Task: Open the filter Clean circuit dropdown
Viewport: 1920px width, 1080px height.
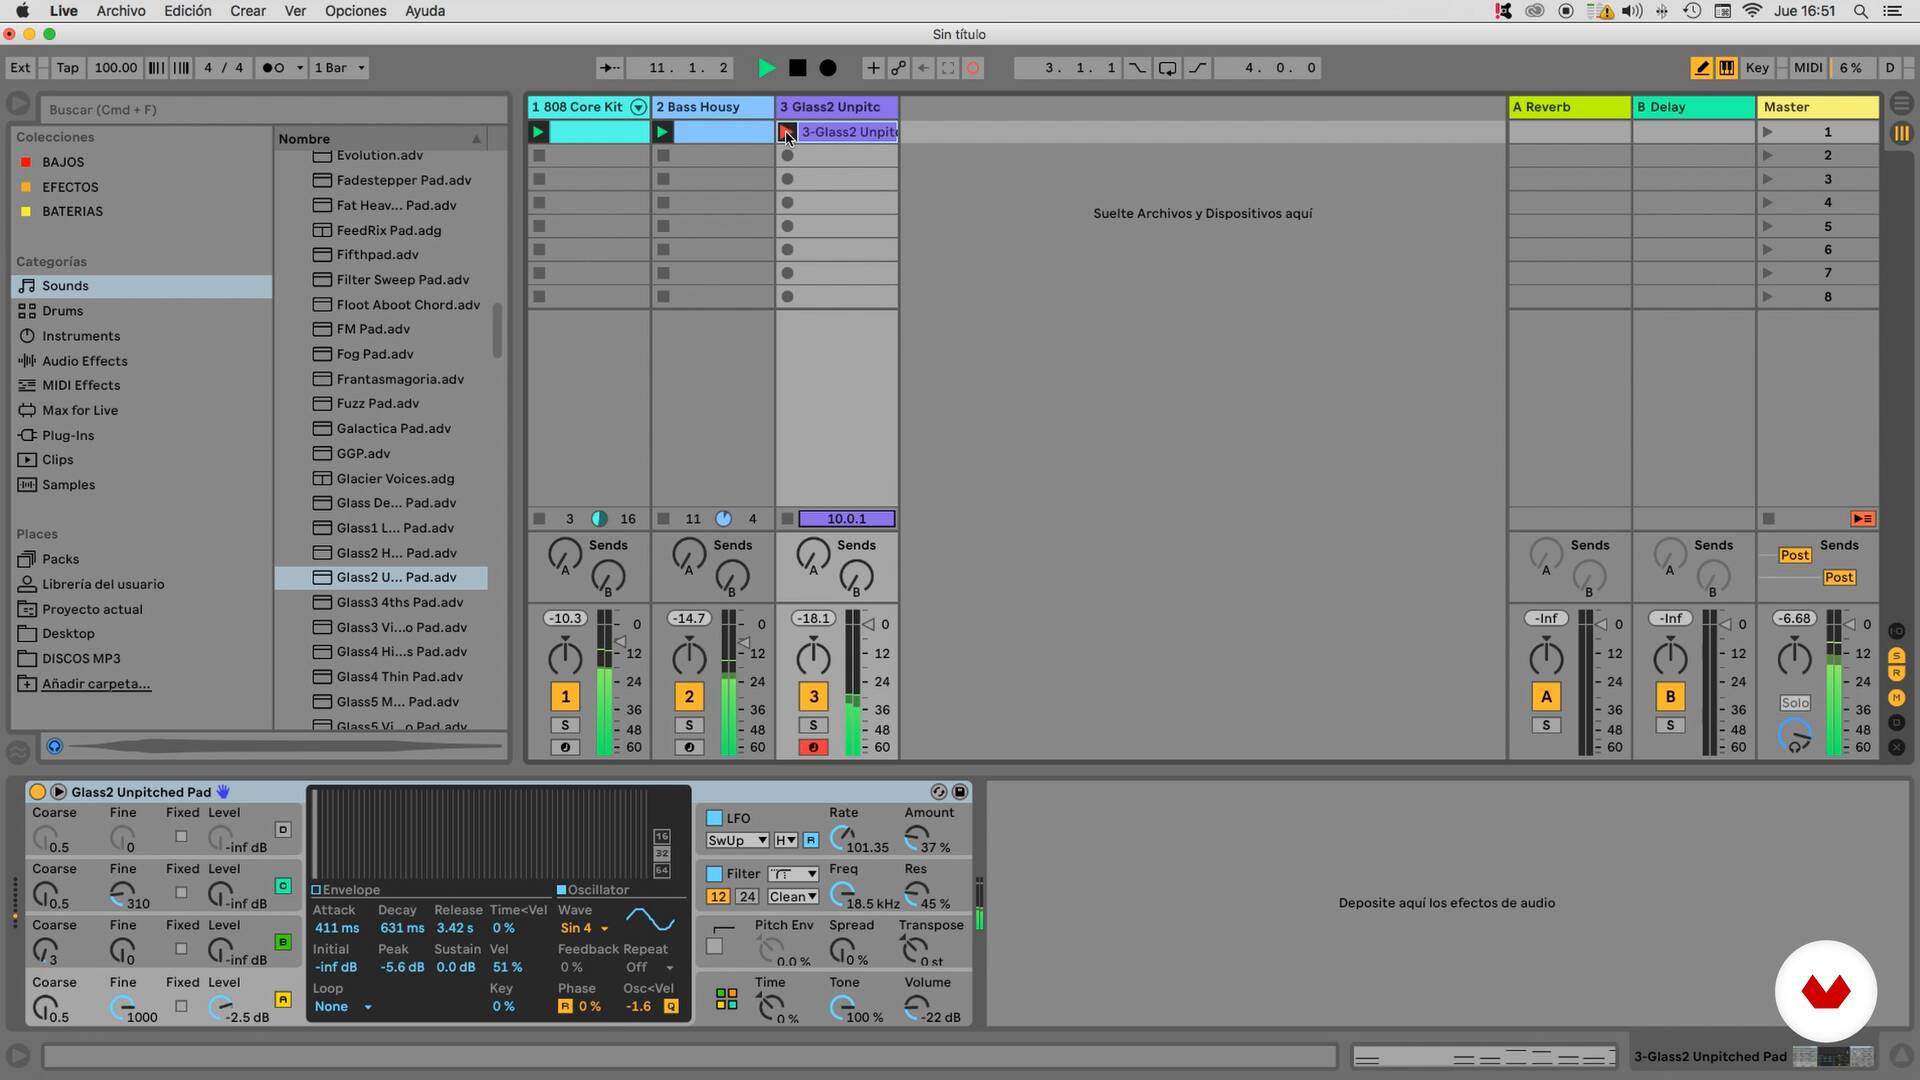Action: coord(793,897)
